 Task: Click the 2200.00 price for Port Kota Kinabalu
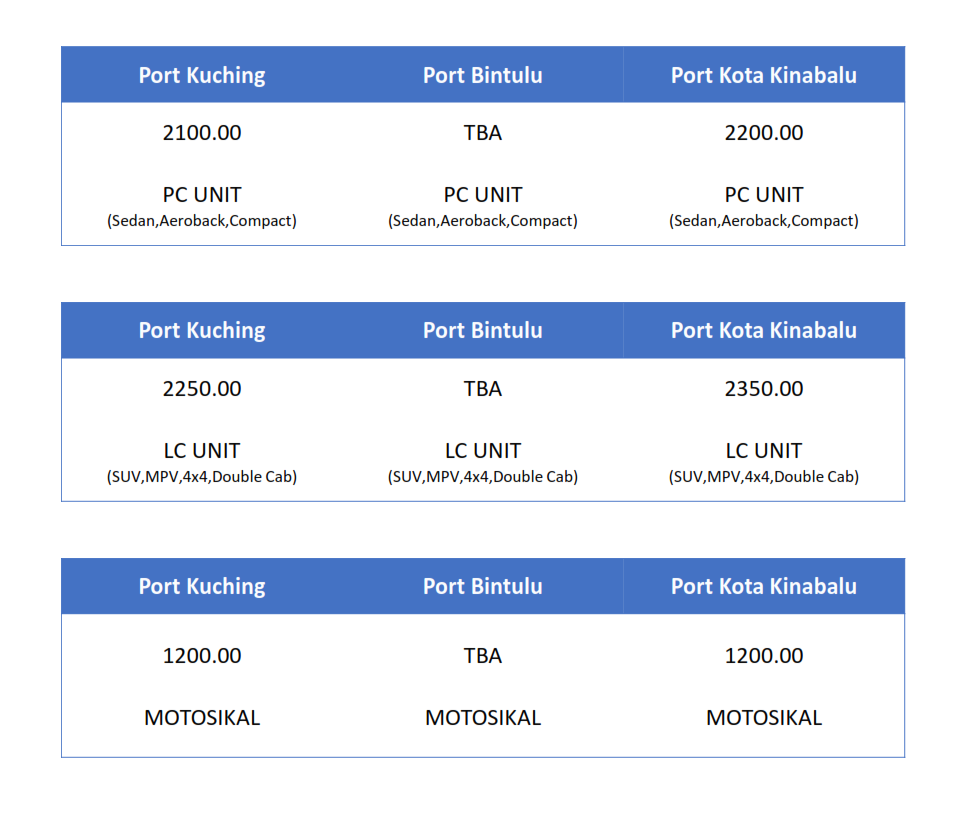(x=764, y=133)
